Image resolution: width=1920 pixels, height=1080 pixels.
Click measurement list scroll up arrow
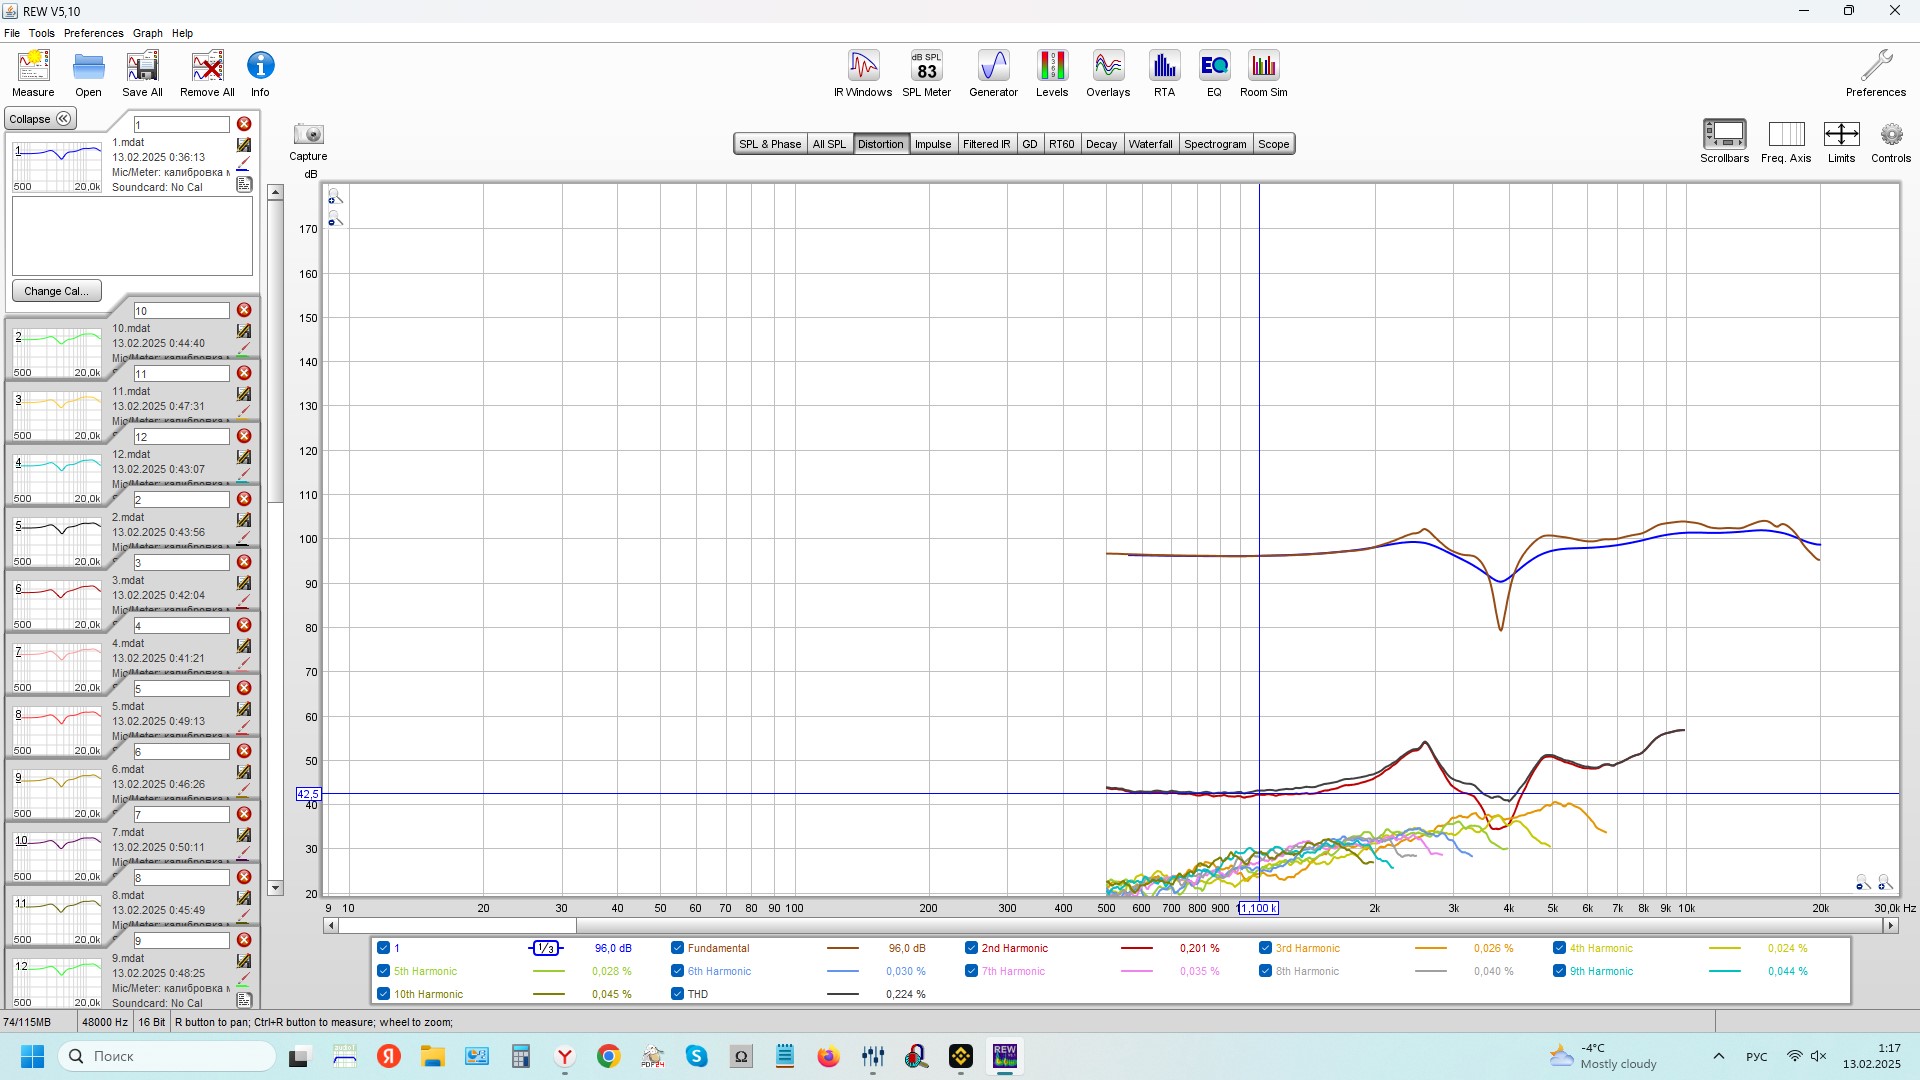[276, 192]
